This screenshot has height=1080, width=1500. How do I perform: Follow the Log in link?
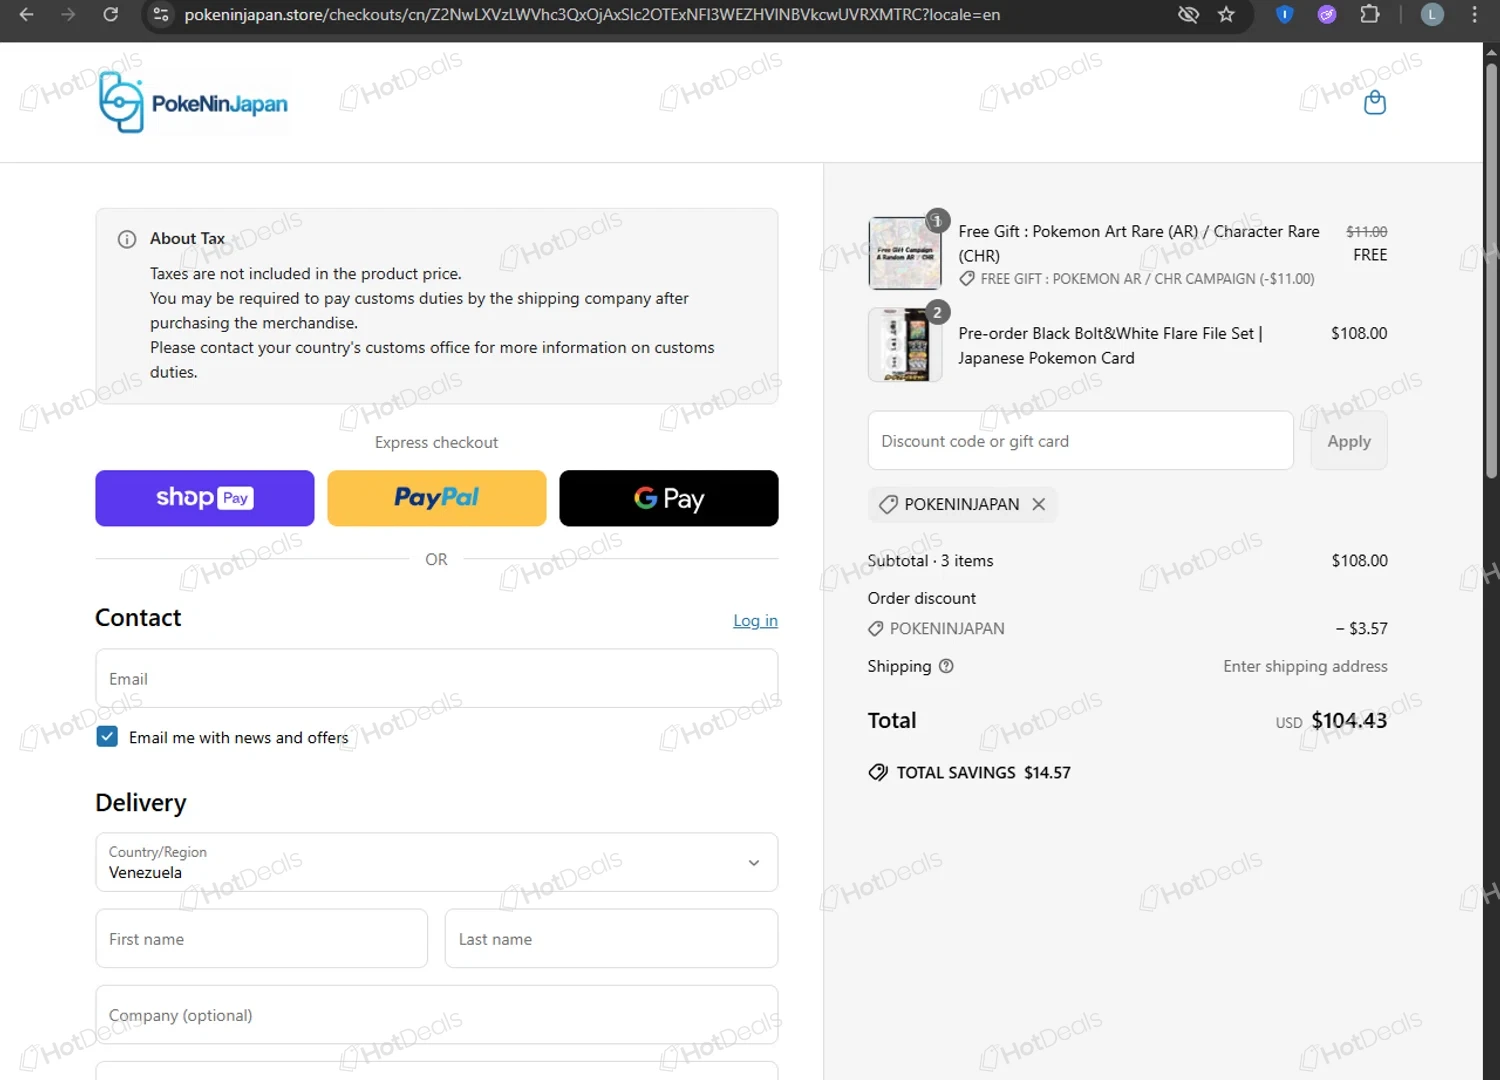[x=755, y=621]
